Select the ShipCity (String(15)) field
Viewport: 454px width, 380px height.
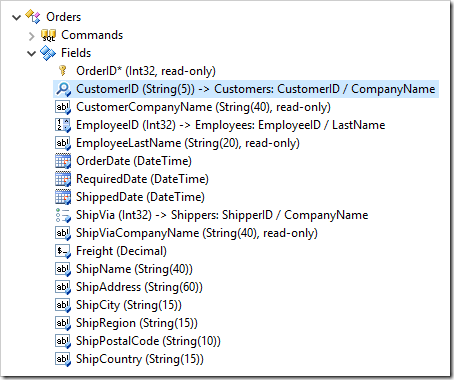point(129,305)
